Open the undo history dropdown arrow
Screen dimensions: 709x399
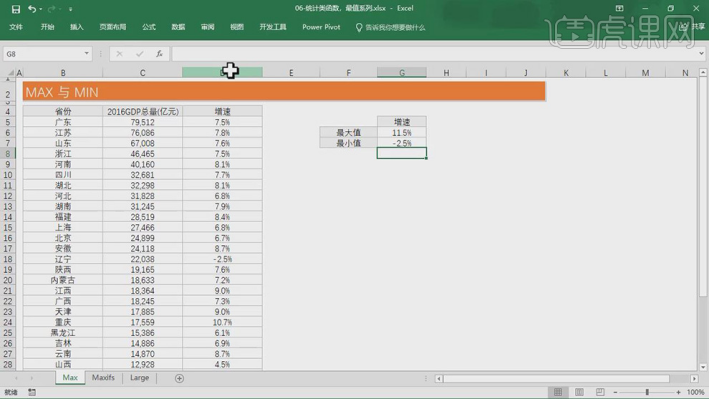[41, 9]
